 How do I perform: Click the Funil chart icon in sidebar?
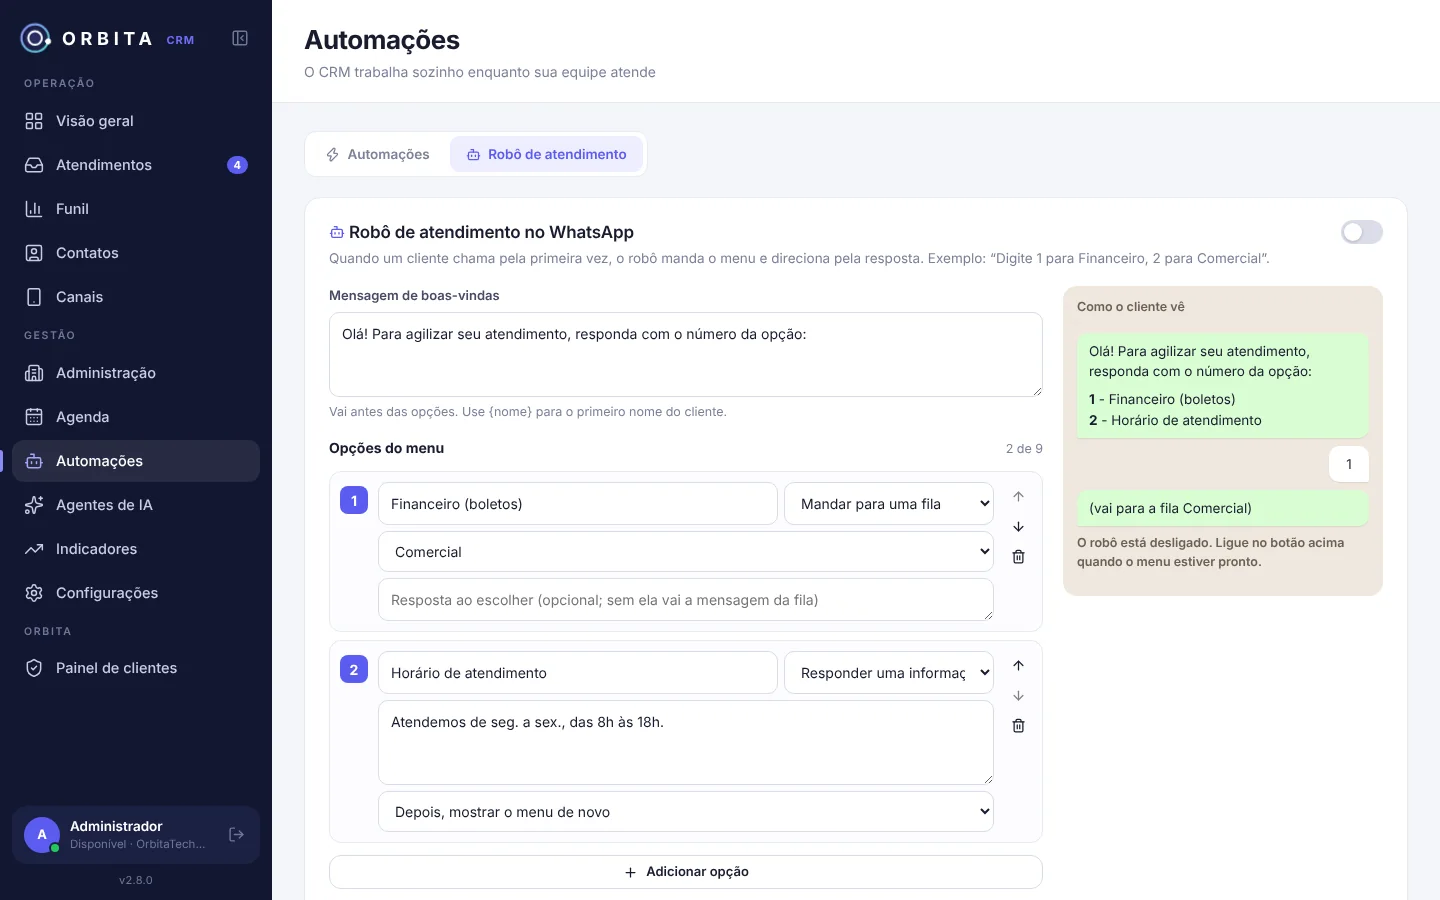34,209
